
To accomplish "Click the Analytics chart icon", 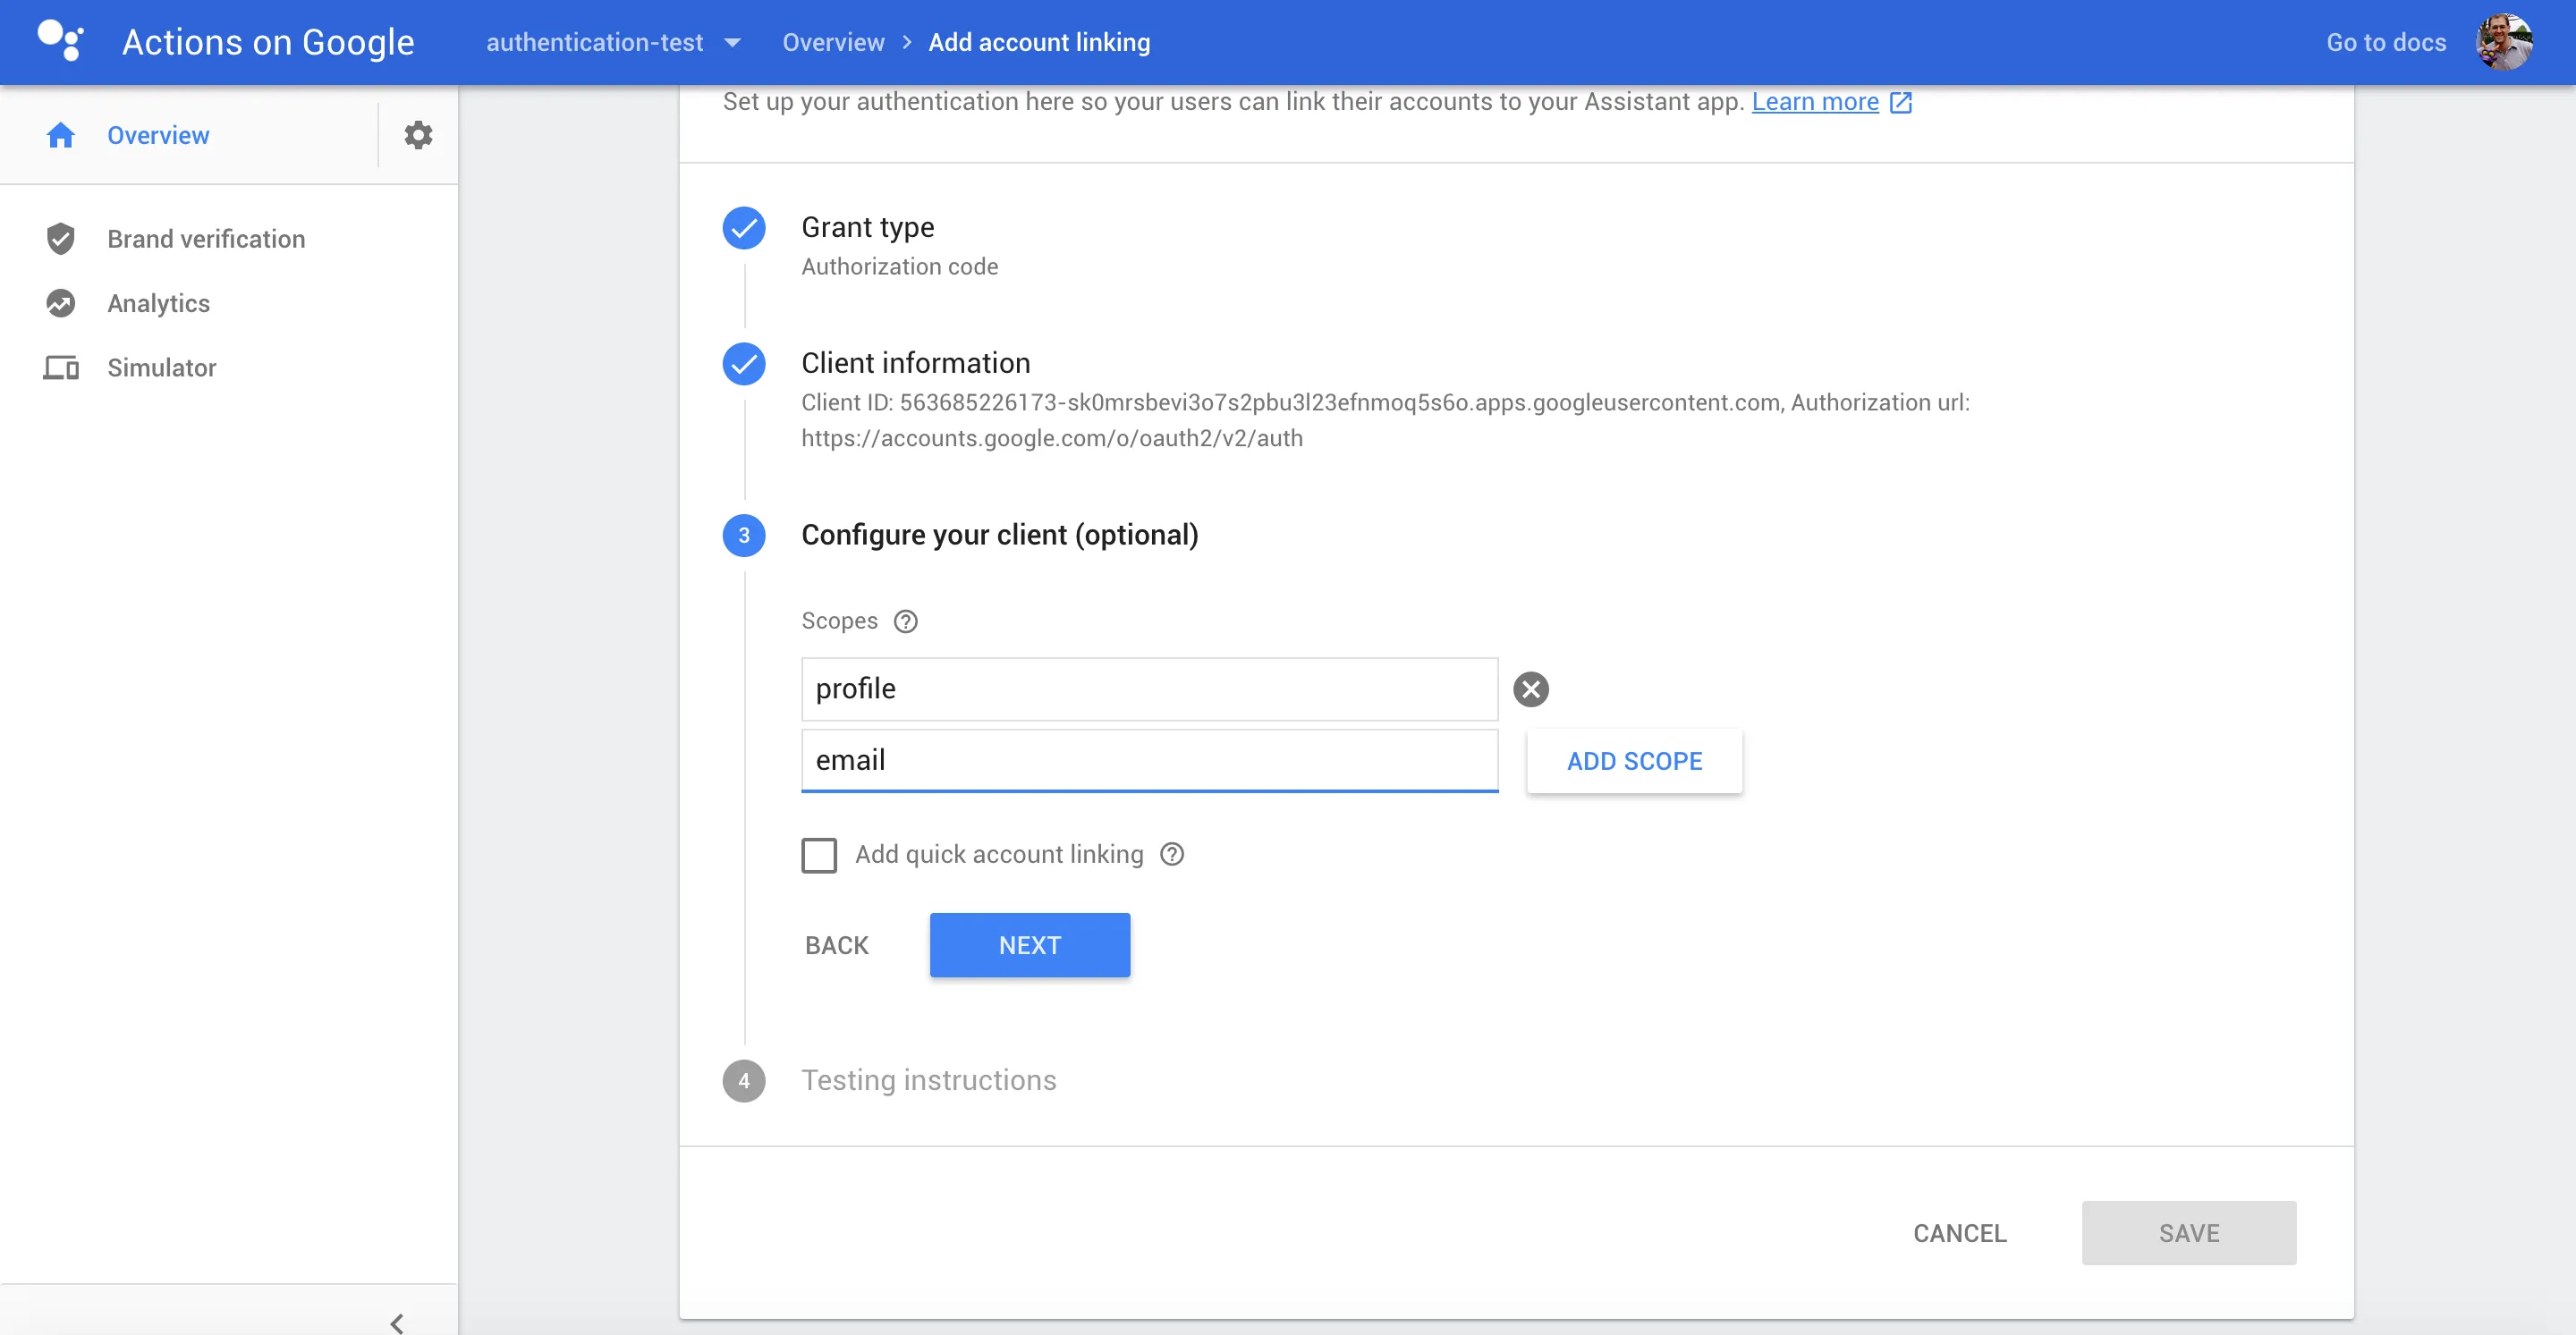I will tap(61, 303).
